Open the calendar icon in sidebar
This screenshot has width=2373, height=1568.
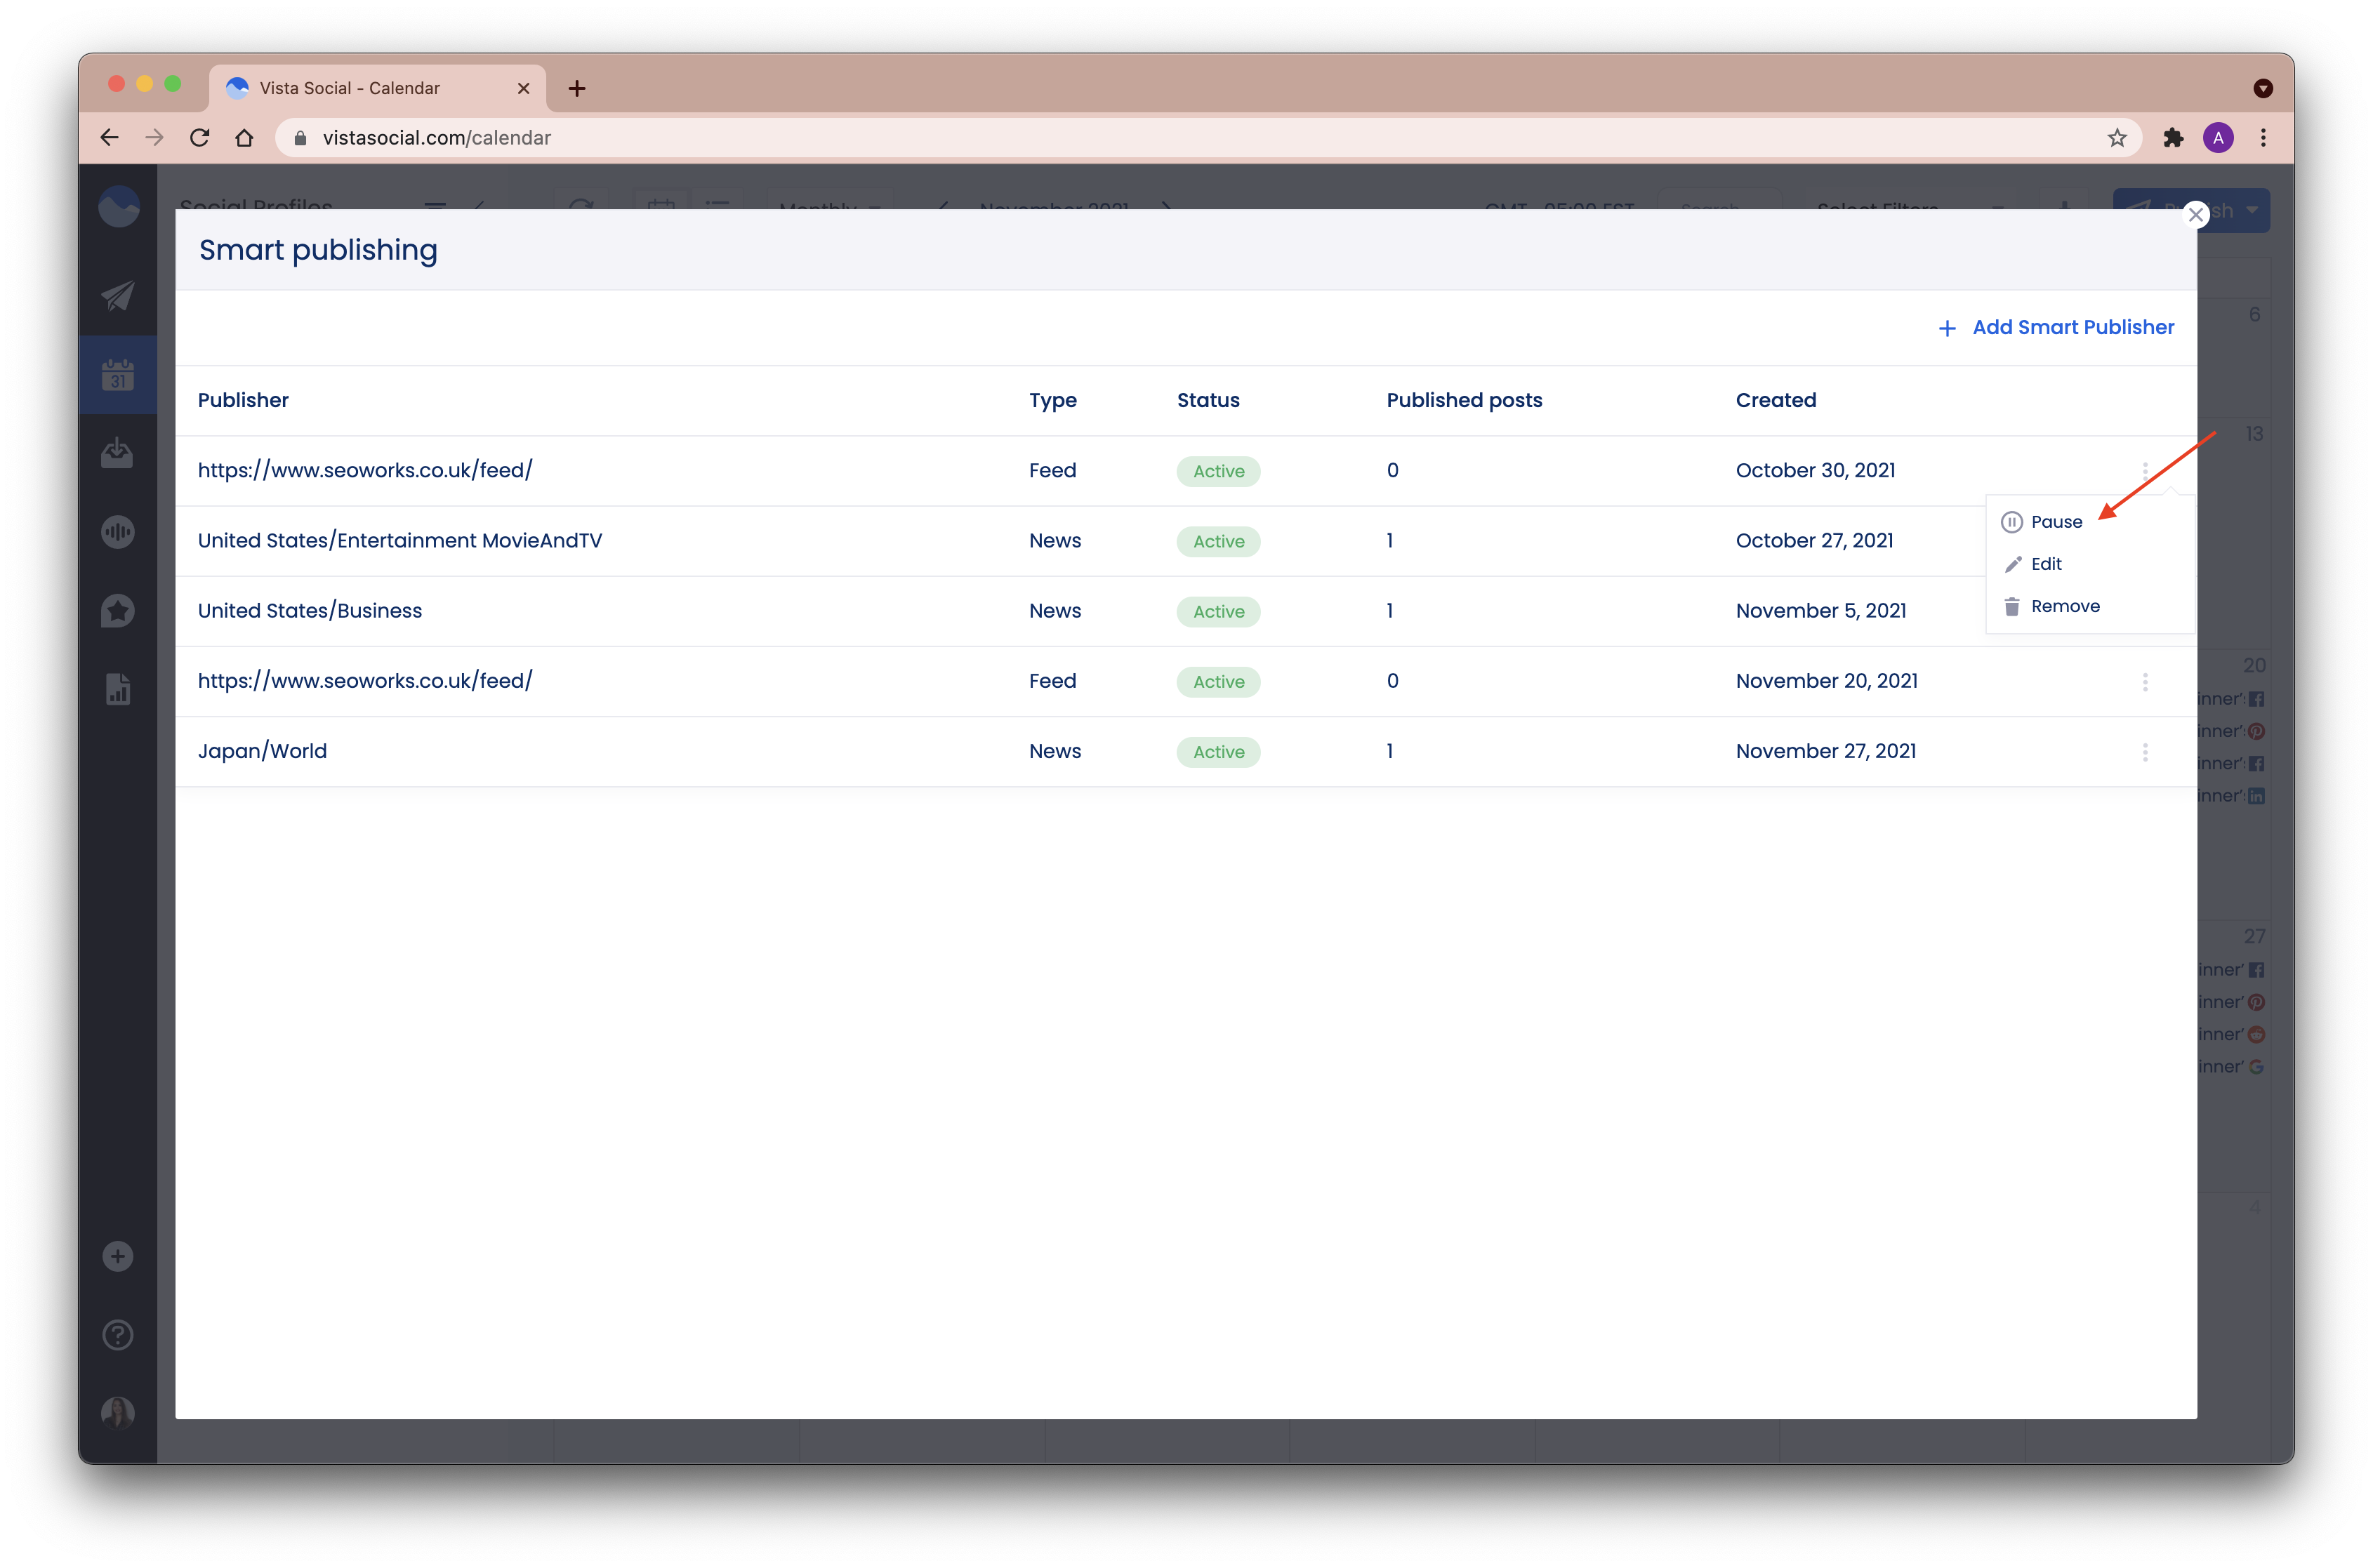click(118, 375)
